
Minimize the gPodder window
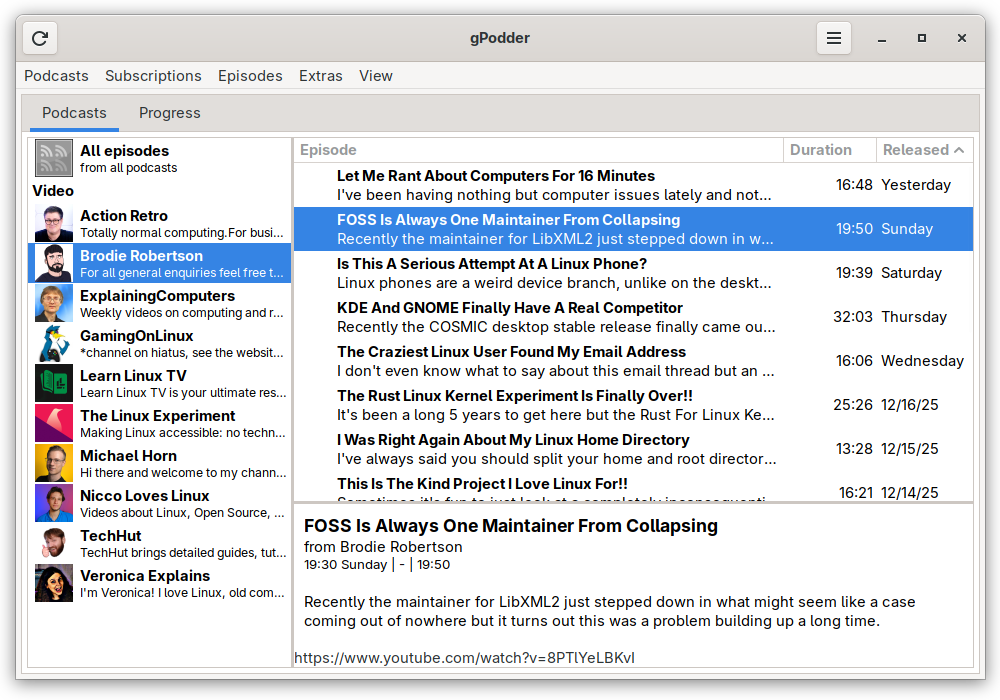click(x=881, y=38)
